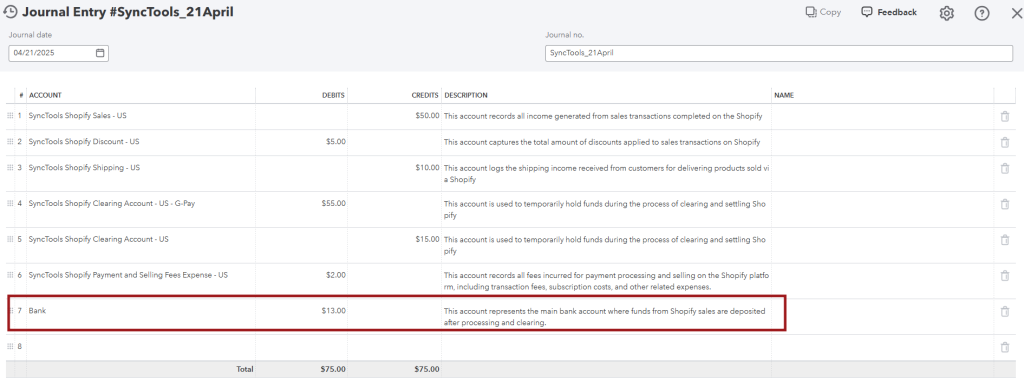This screenshot has width=1024, height=381.
Task: Open the Feedback link
Action: point(889,12)
